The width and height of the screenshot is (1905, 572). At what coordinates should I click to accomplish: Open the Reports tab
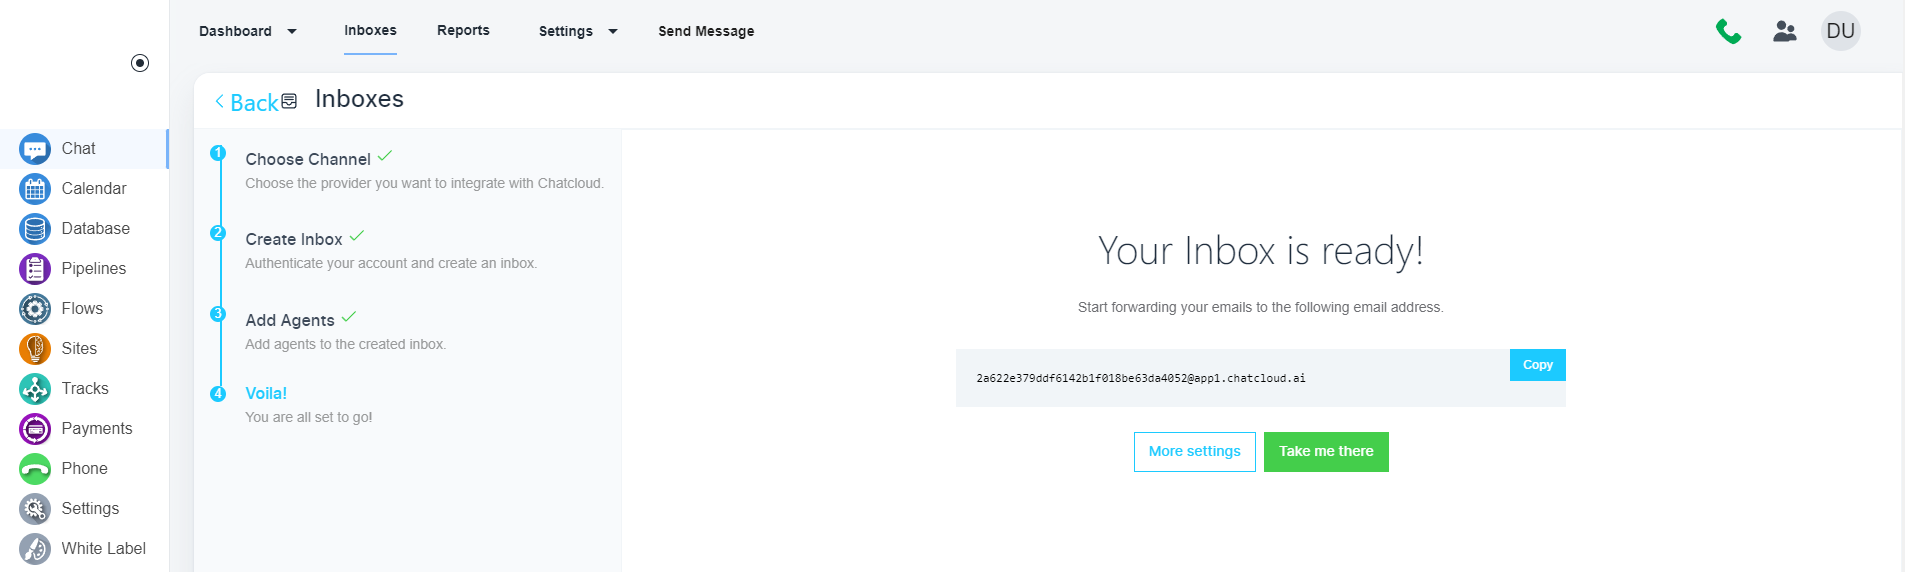pyautogui.click(x=463, y=31)
